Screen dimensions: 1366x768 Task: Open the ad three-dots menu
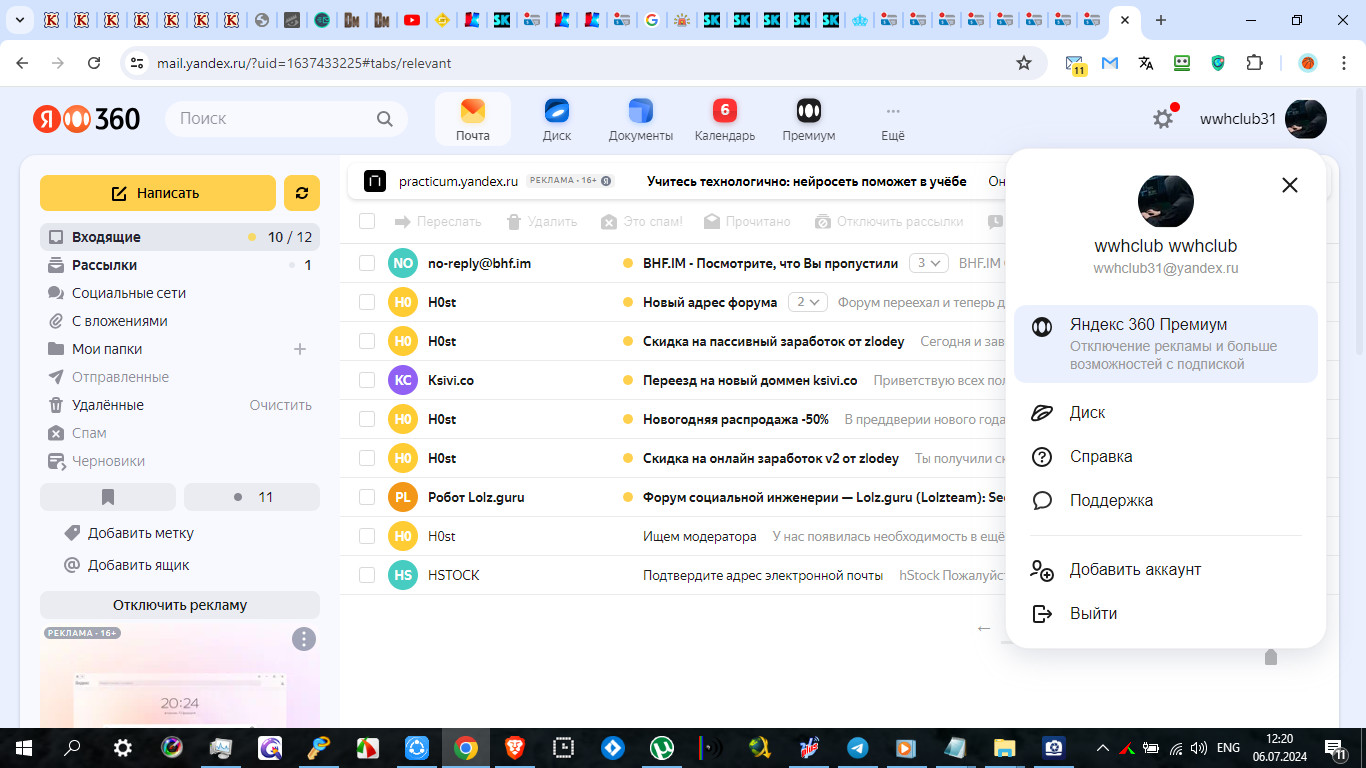(304, 639)
